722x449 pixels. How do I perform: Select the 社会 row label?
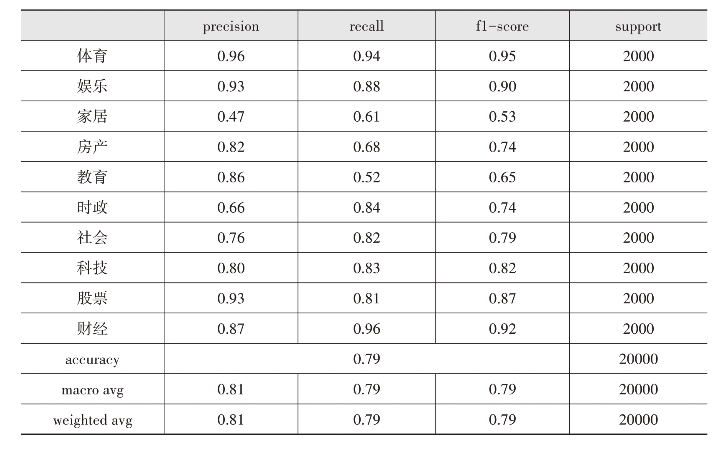(x=92, y=238)
